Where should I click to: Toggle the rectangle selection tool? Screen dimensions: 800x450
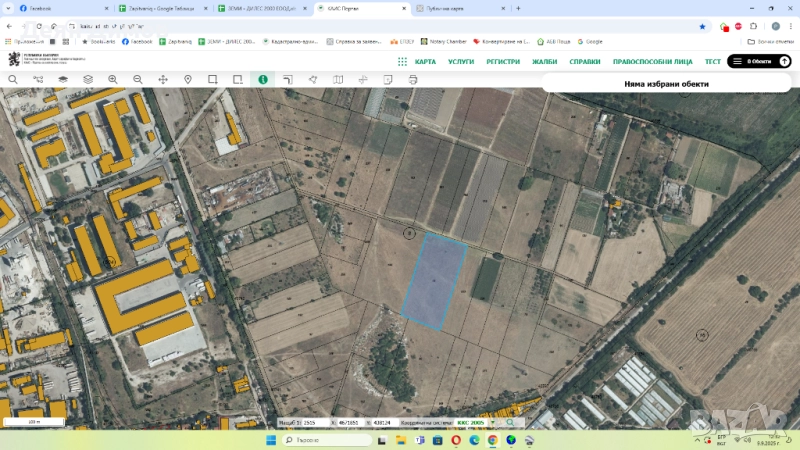pyautogui.click(x=213, y=79)
